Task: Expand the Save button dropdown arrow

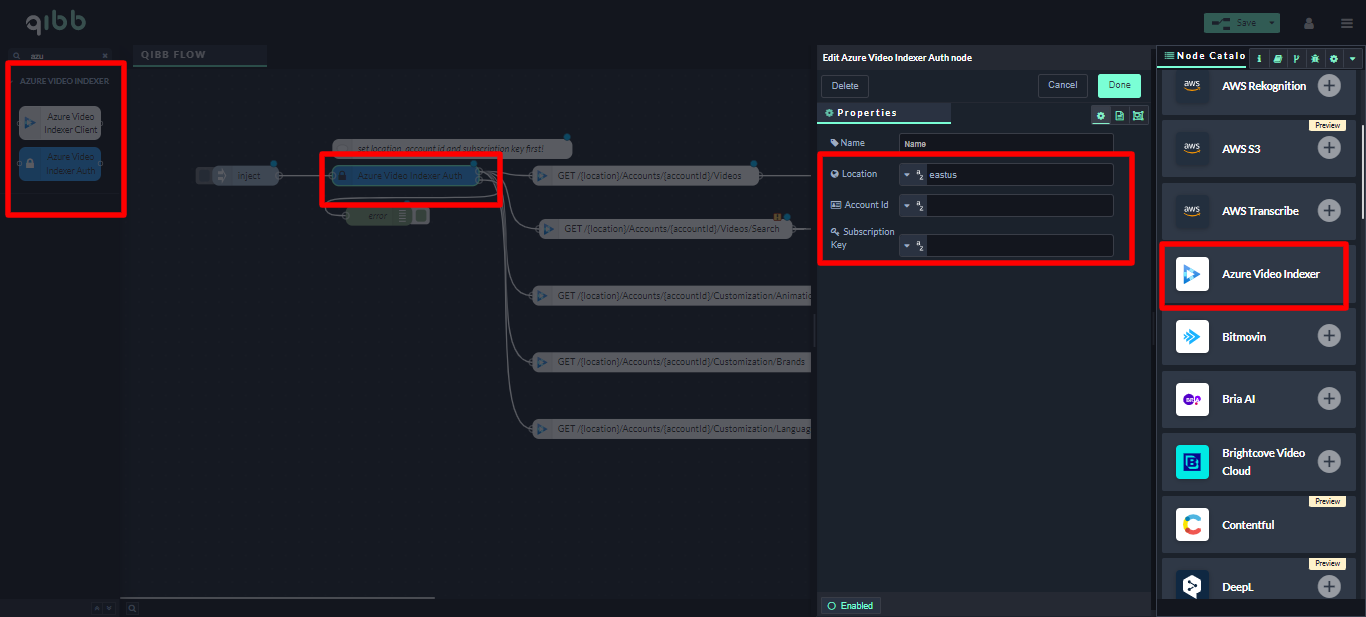Action: click(1271, 23)
